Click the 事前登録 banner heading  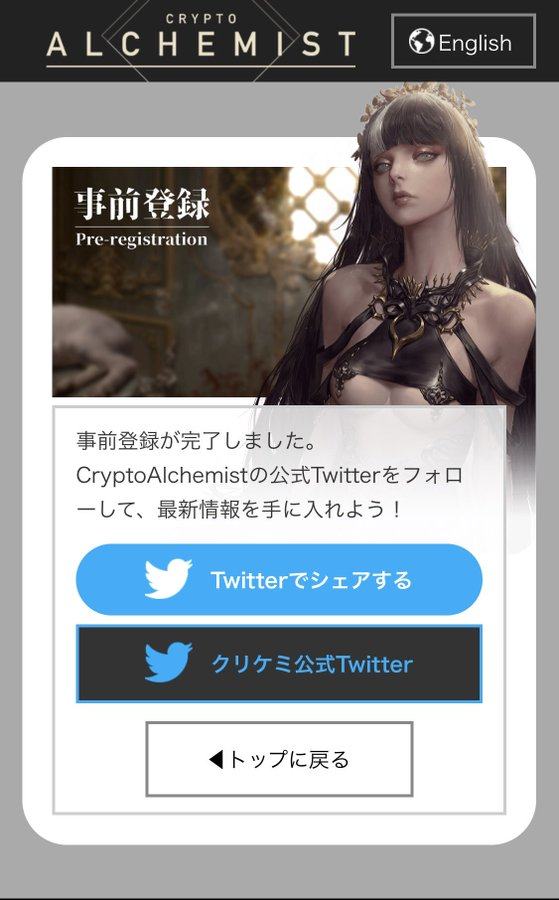pos(142,205)
